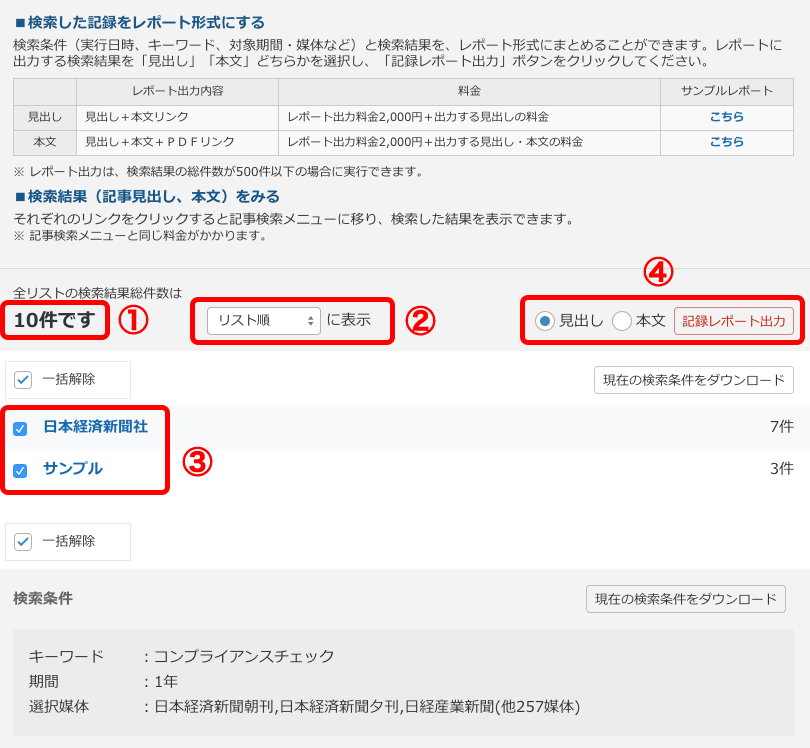Toggle the 一括解除 checkbox above the media list
This screenshot has height=748, width=810.
23,380
